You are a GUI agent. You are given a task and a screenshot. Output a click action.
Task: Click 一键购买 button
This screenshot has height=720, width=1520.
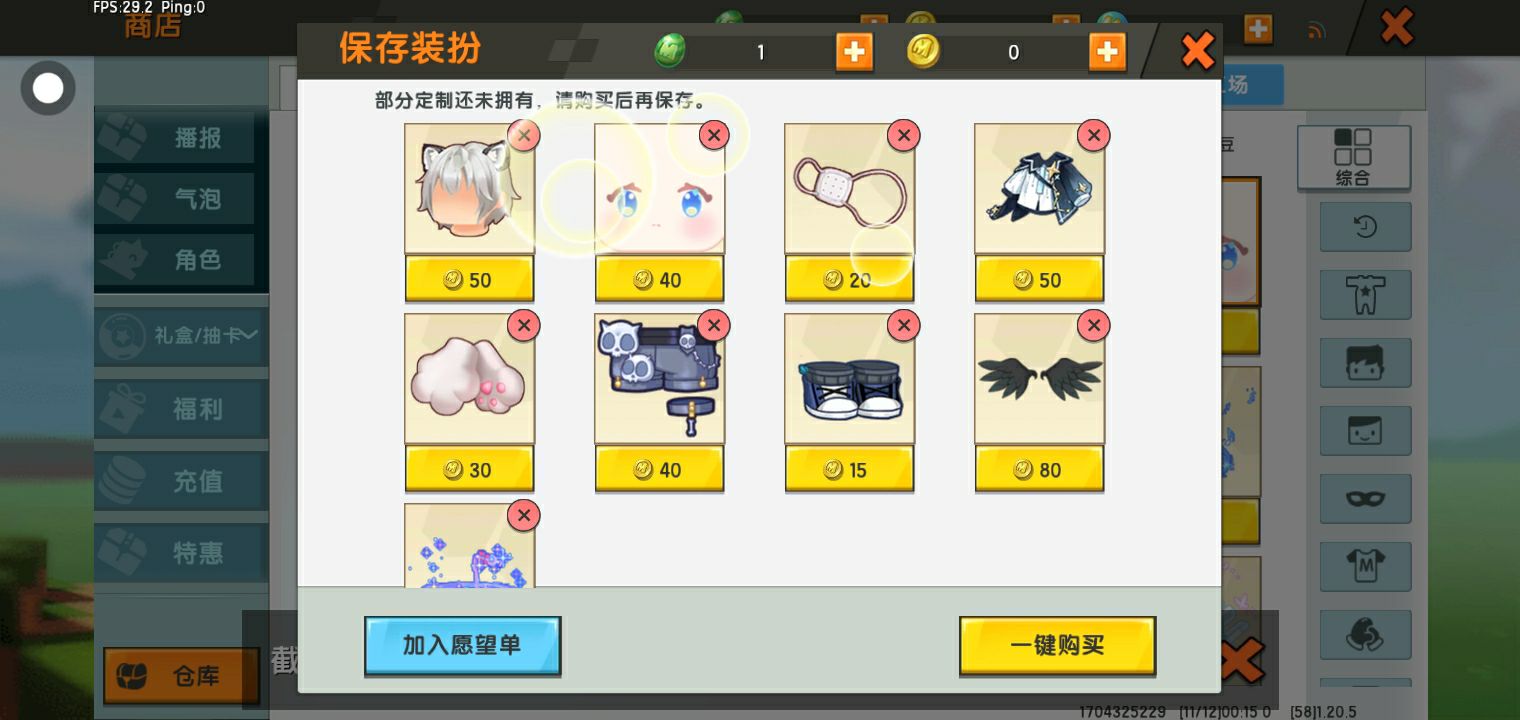1057,645
